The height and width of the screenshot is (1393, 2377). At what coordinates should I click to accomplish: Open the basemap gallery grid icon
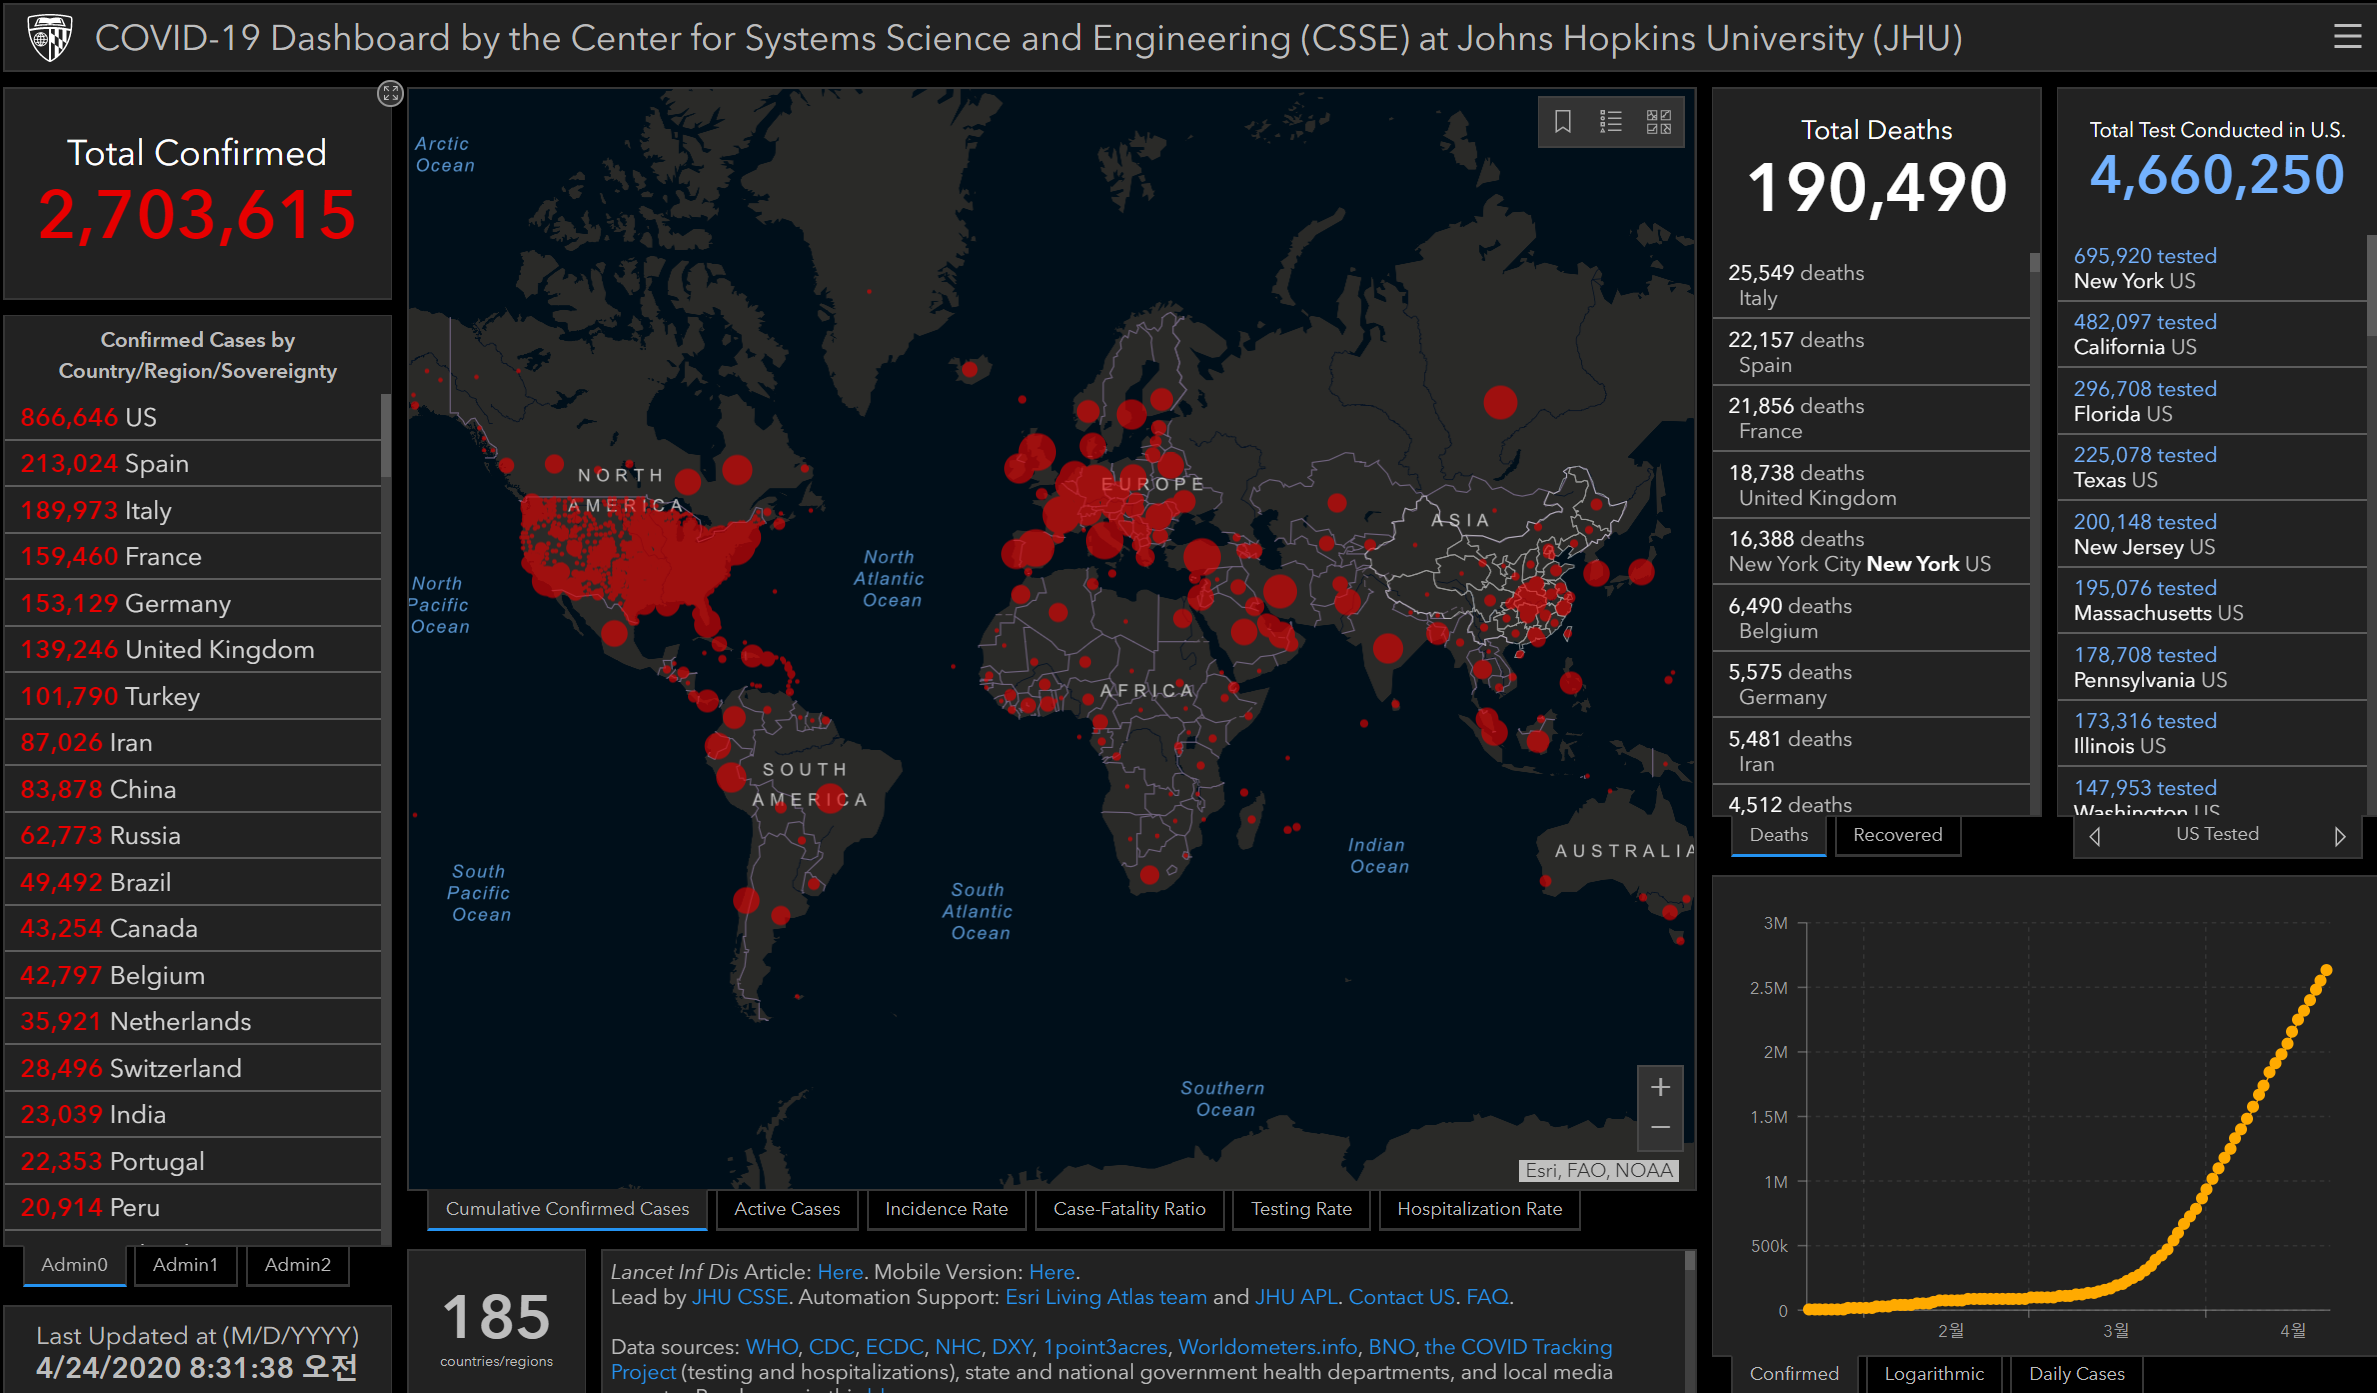point(1658,122)
